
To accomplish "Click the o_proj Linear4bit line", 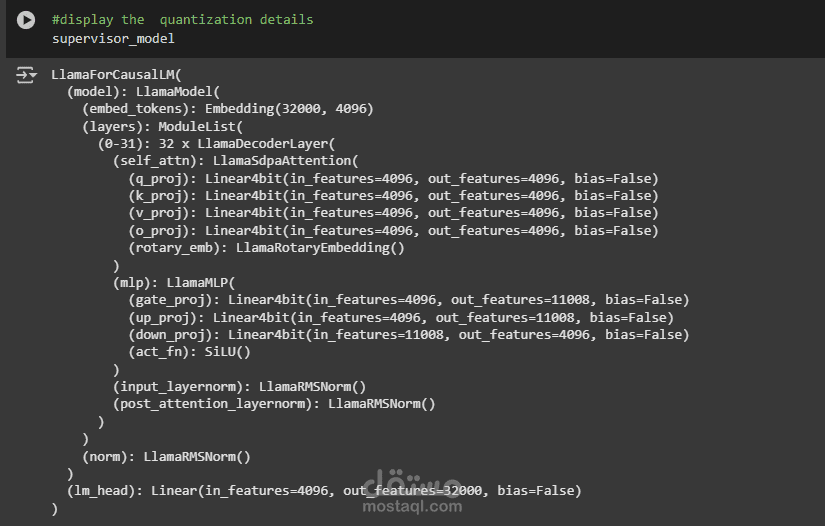I will coord(393,231).
